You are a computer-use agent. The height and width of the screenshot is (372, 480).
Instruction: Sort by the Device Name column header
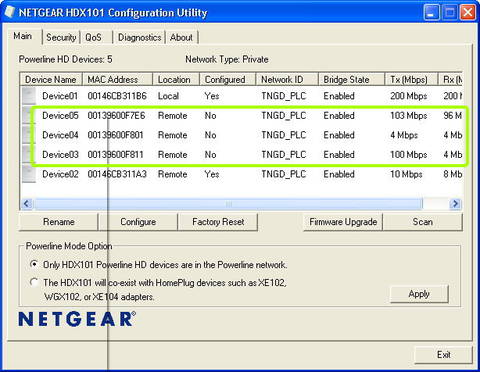click(51, 80)
